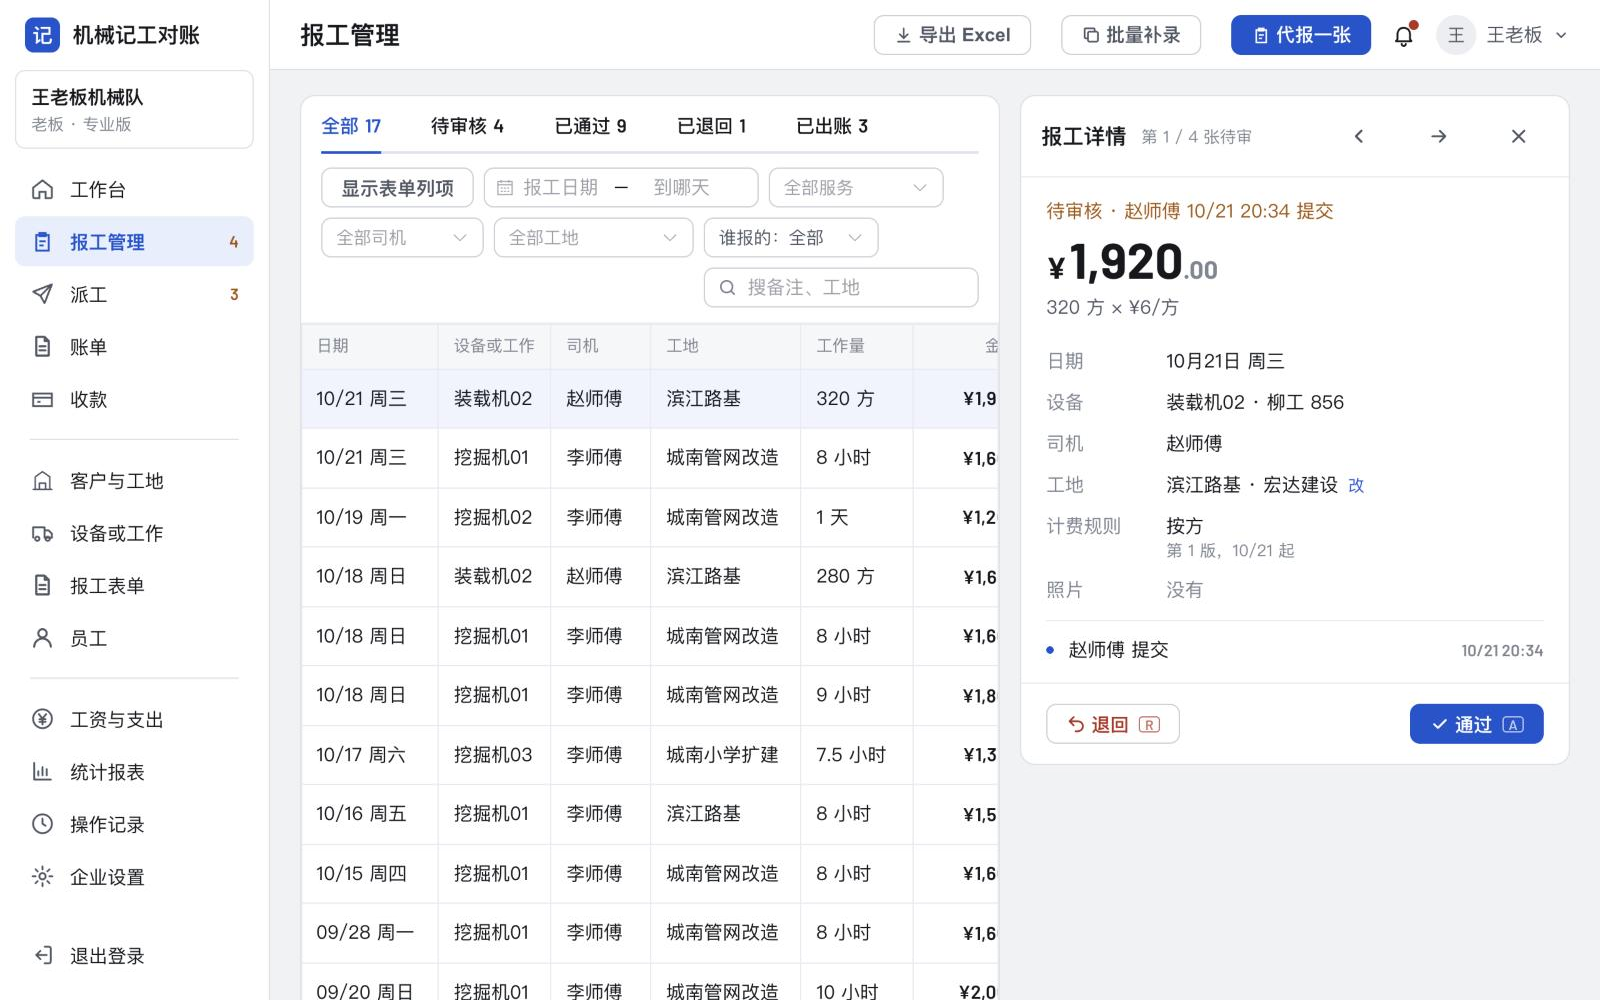Click 批量补录 button
This screenshot has height=1000, width=1600.
[x=1131, y=35]
